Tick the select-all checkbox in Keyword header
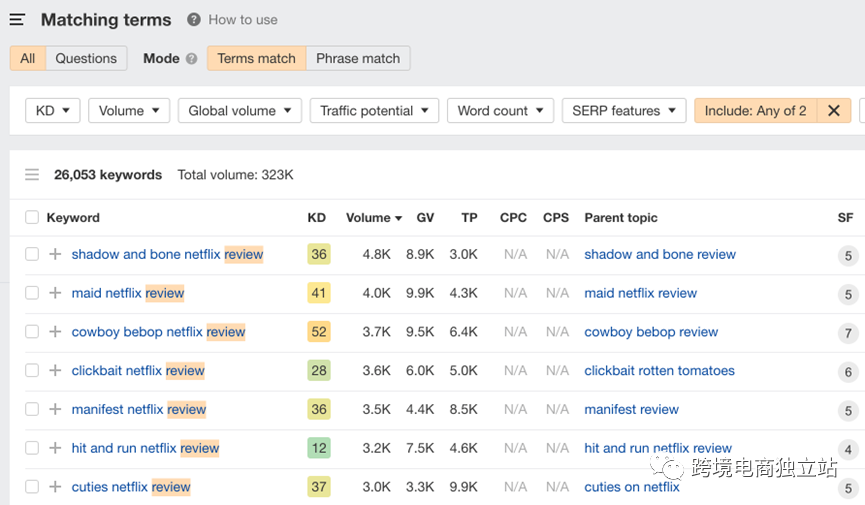865x505 pixels. (x=32, y=217)
